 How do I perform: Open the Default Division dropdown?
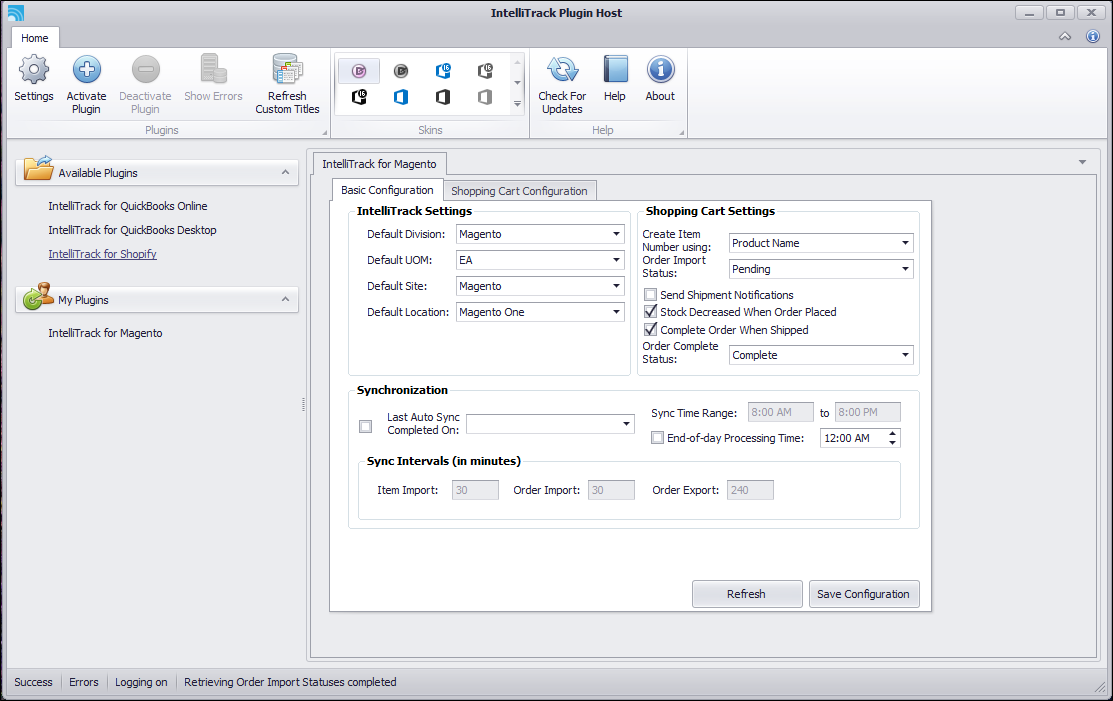point(616,234)
